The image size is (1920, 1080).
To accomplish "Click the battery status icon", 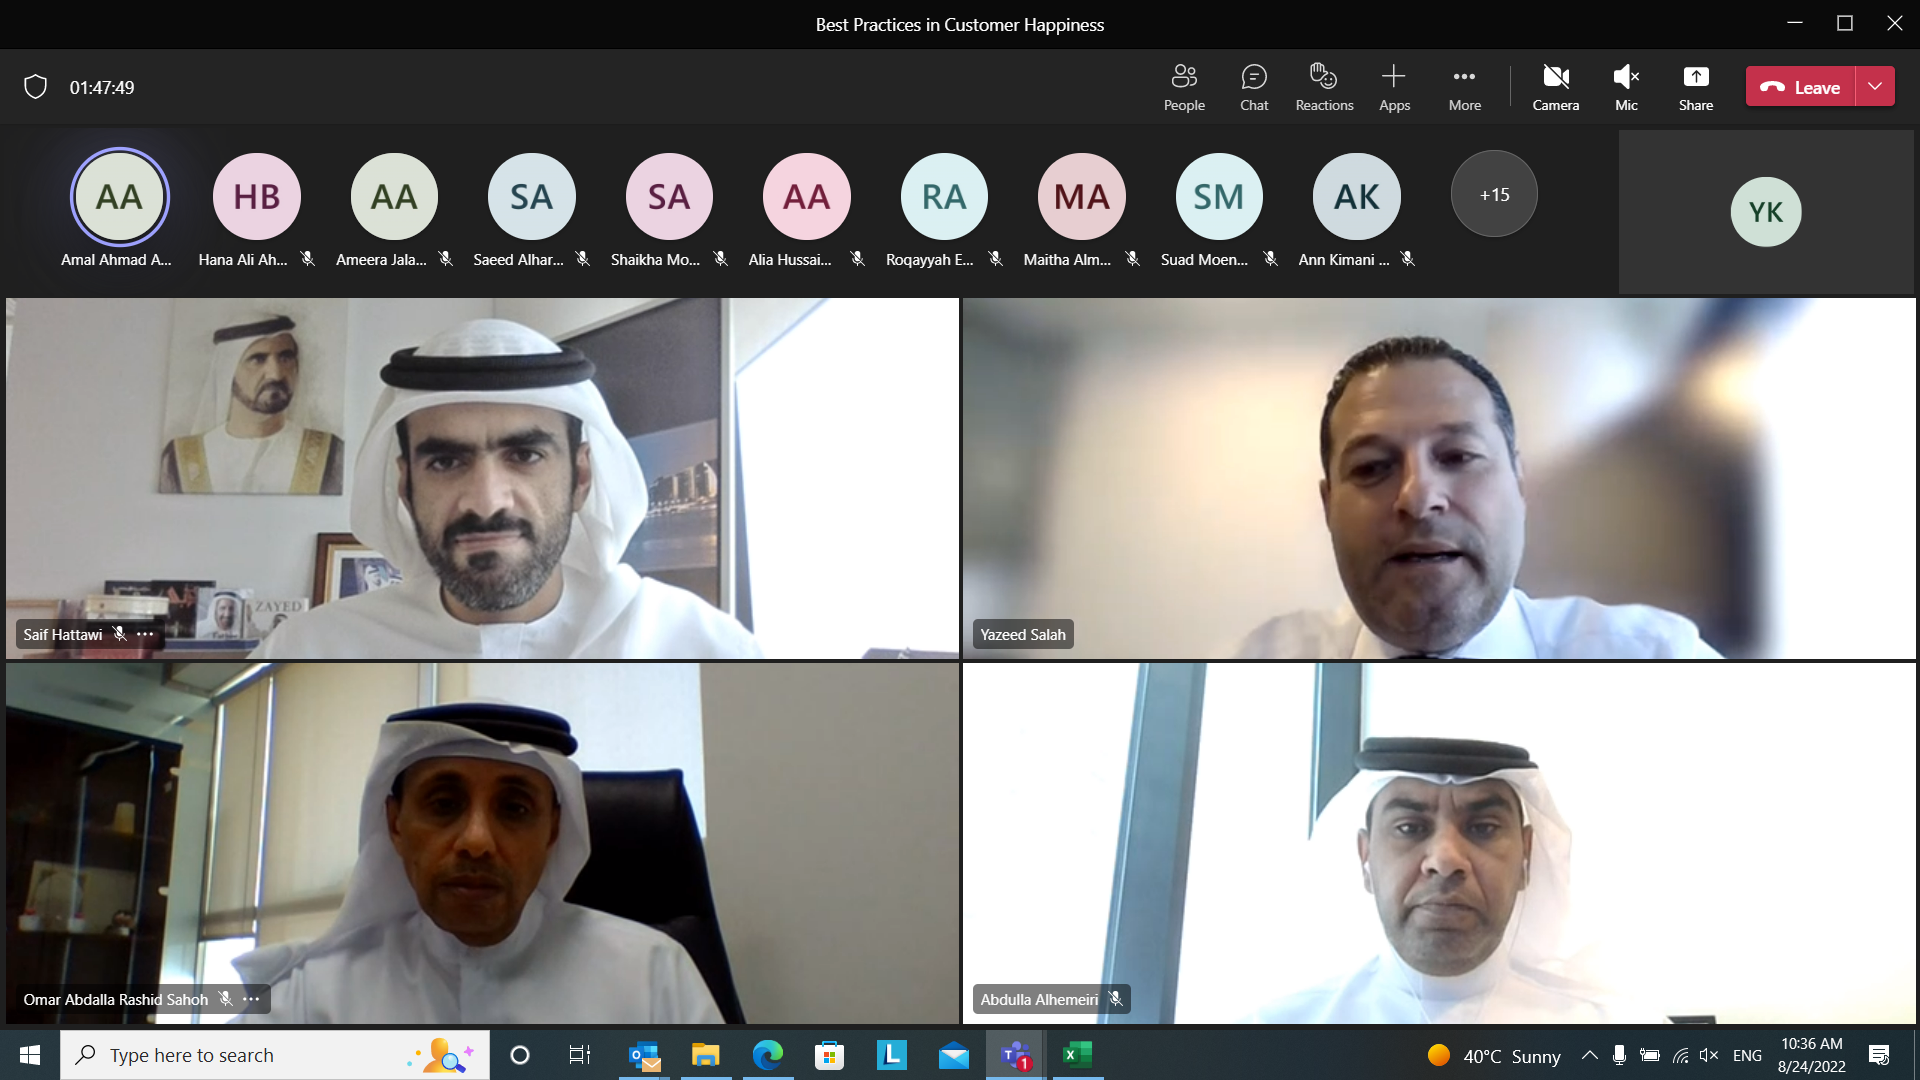I will click(1650, 1055).
